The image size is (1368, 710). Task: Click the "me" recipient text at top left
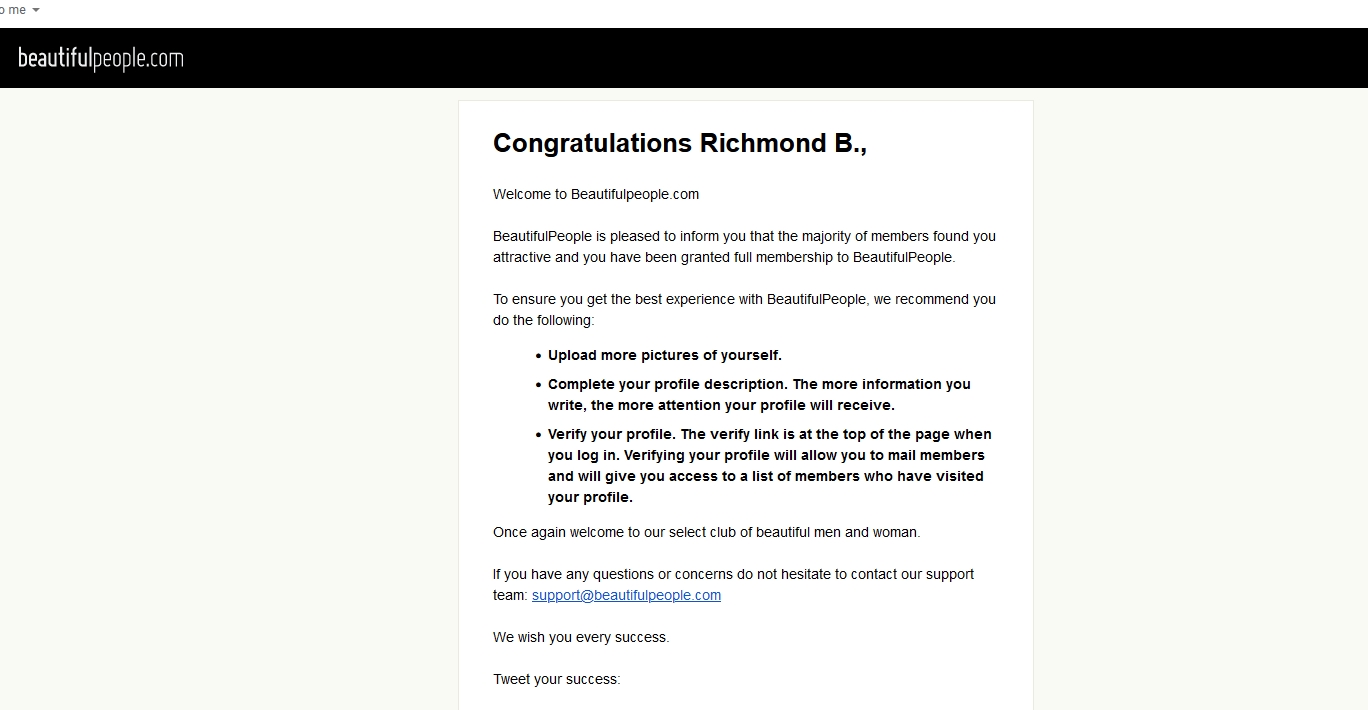pos(17,10)
